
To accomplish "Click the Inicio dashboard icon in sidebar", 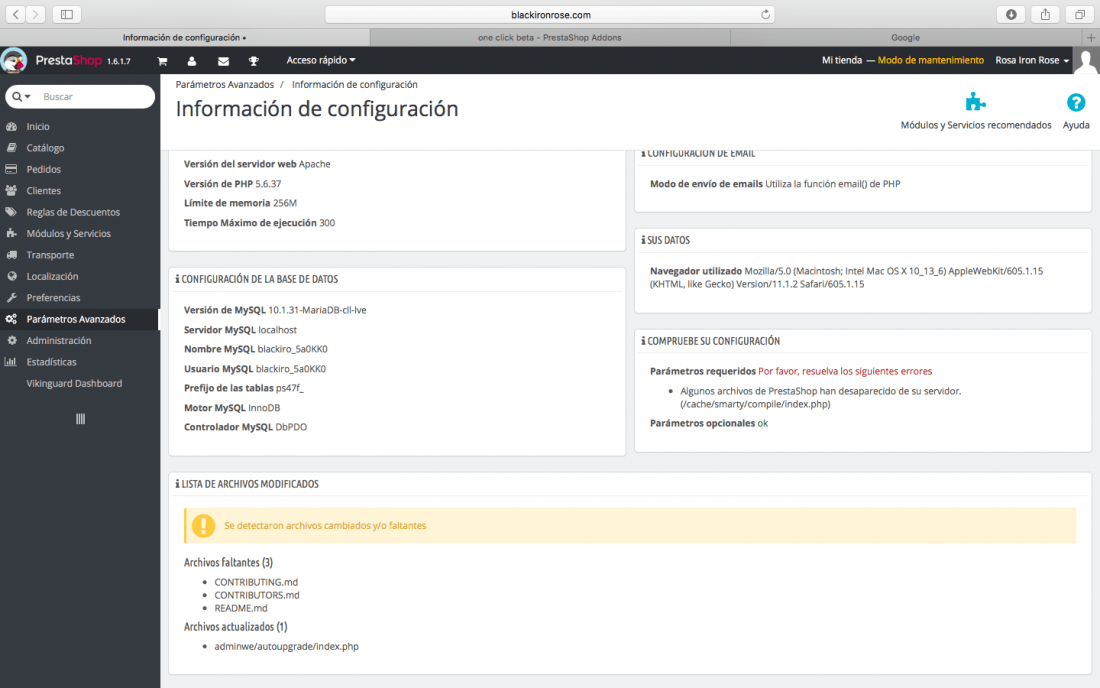I will click(x=11, y=126).
